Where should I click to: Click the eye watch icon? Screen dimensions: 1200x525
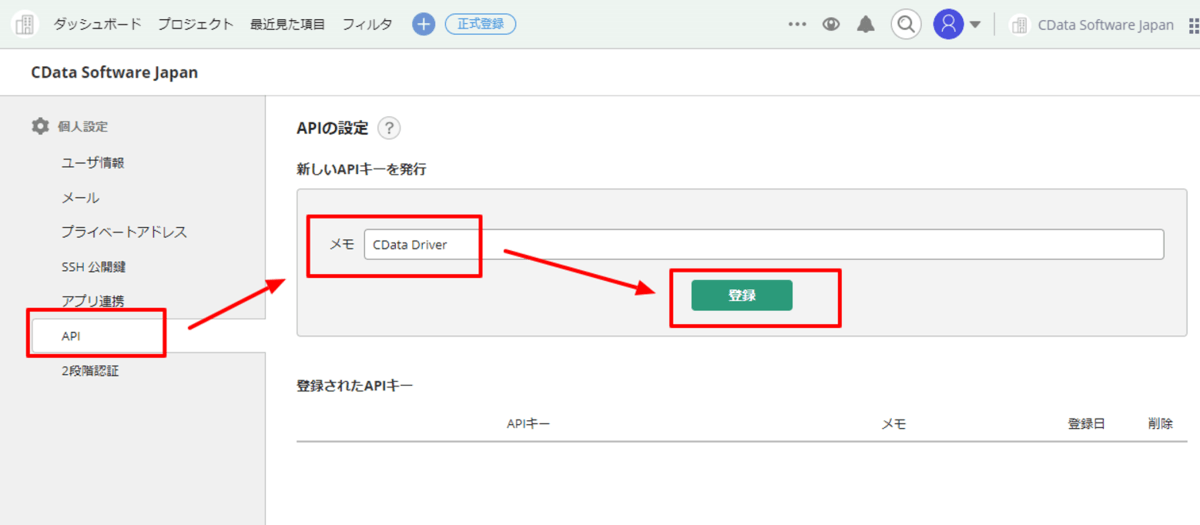point(831,25)
